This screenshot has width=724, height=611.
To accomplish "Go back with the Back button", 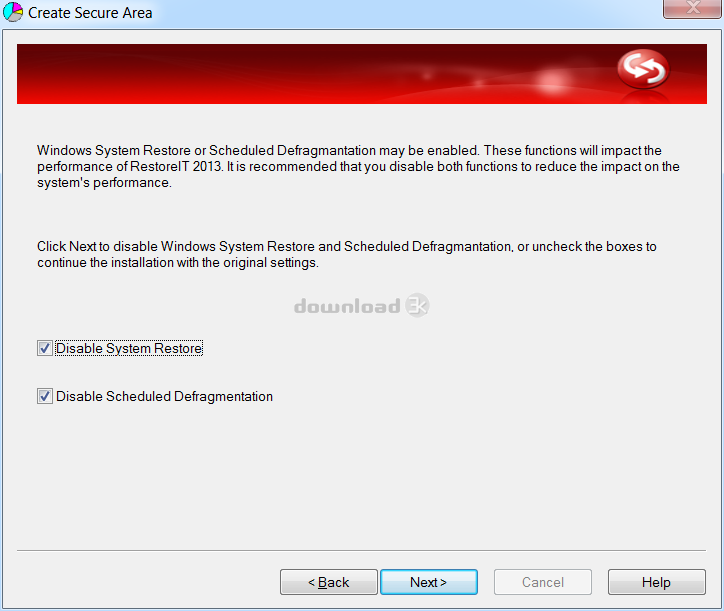I will pyautogui.click(x=328, y=582).
